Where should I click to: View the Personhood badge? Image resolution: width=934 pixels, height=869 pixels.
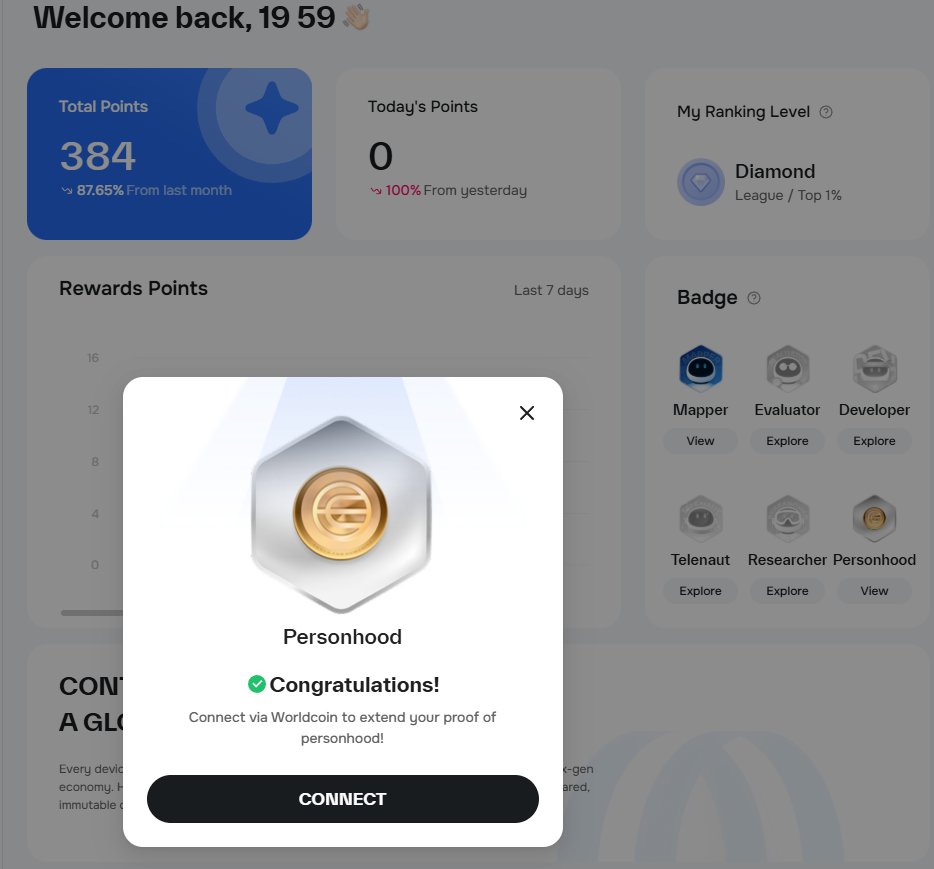874,591
